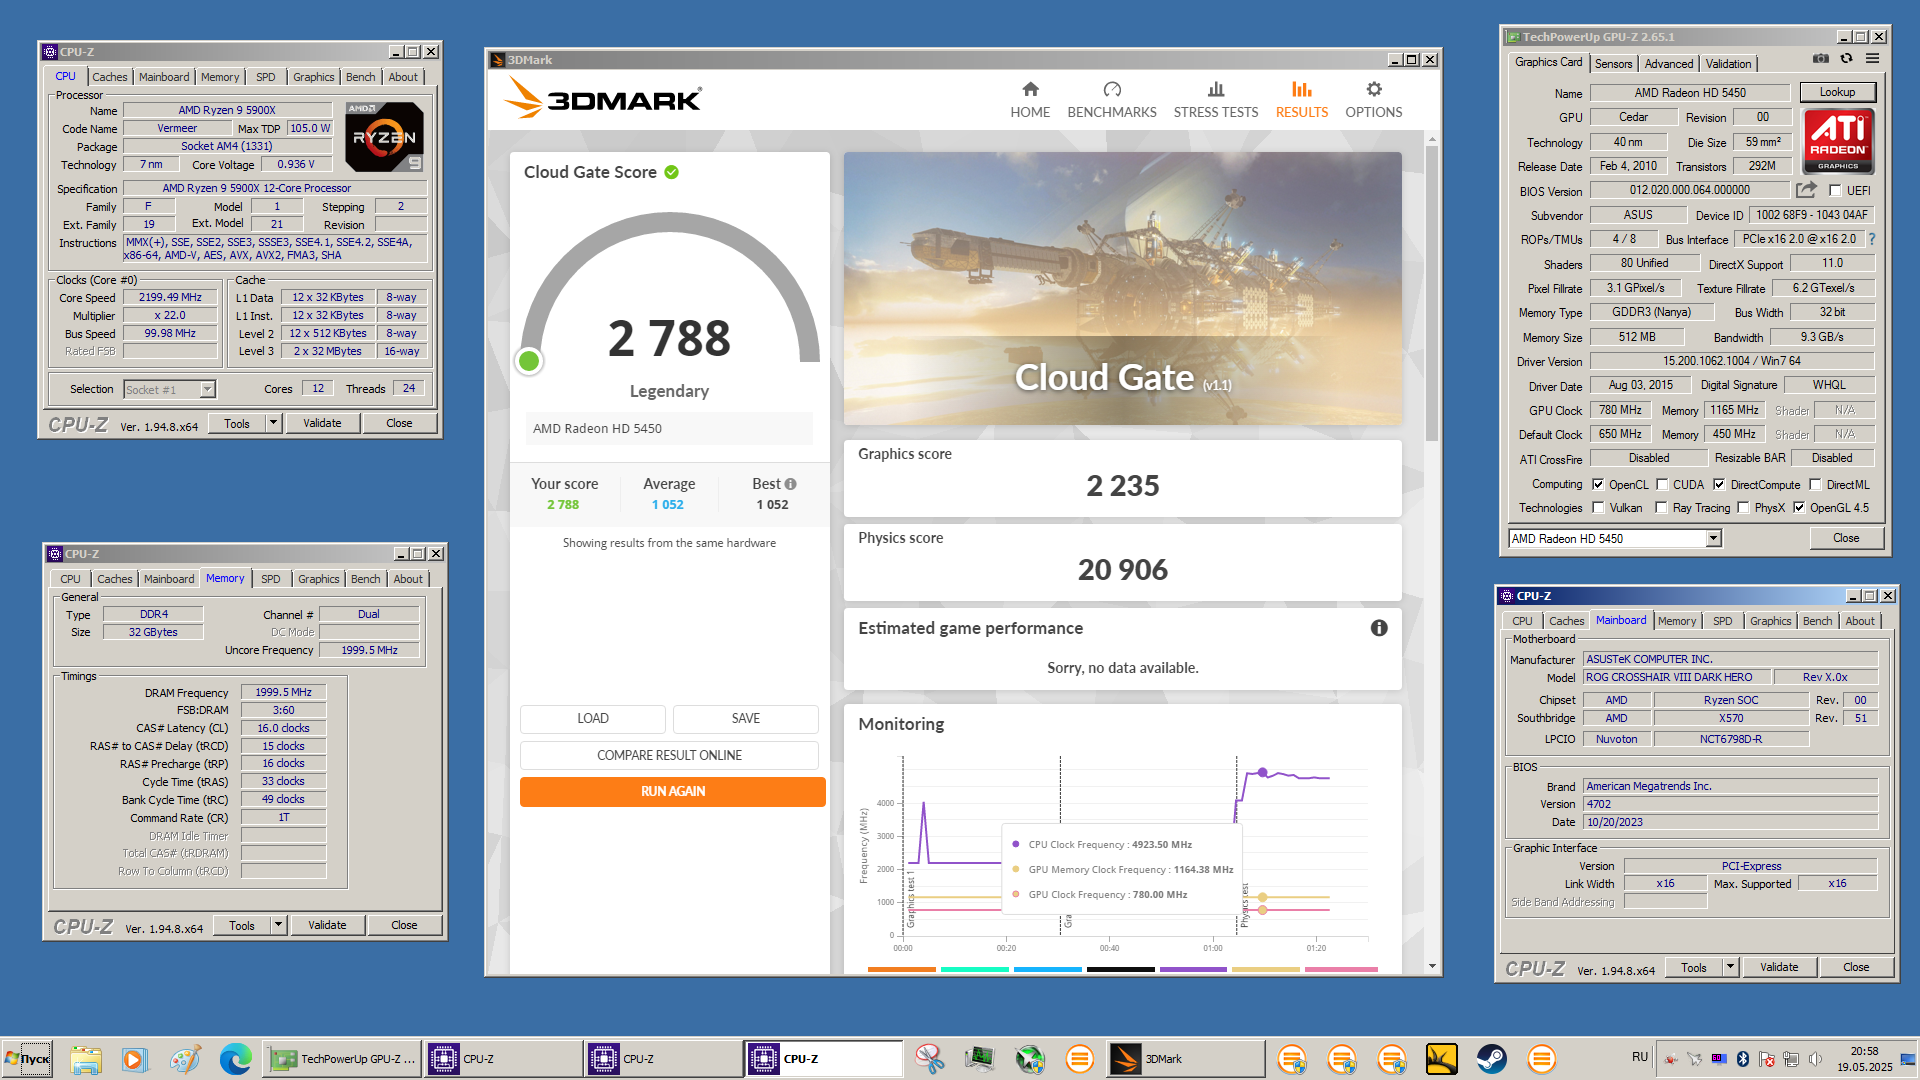The width and height of the screenshot is (1920, 1080).
Task: Open Steam from the taskbar
Action: coord(1492,1059)
